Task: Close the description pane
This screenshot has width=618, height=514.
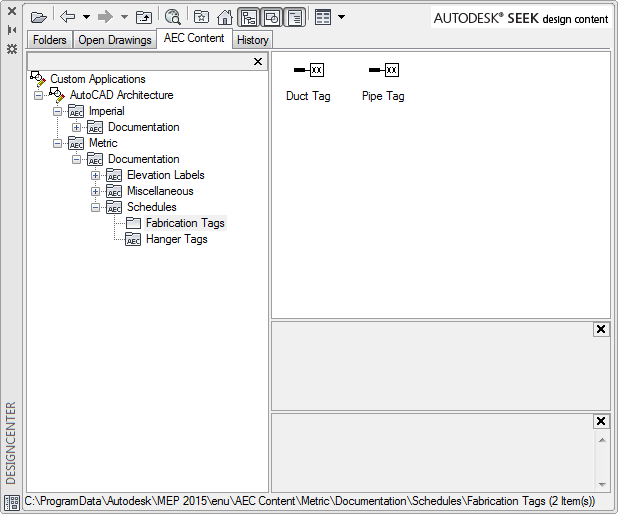Action: (x=601, y=421)
